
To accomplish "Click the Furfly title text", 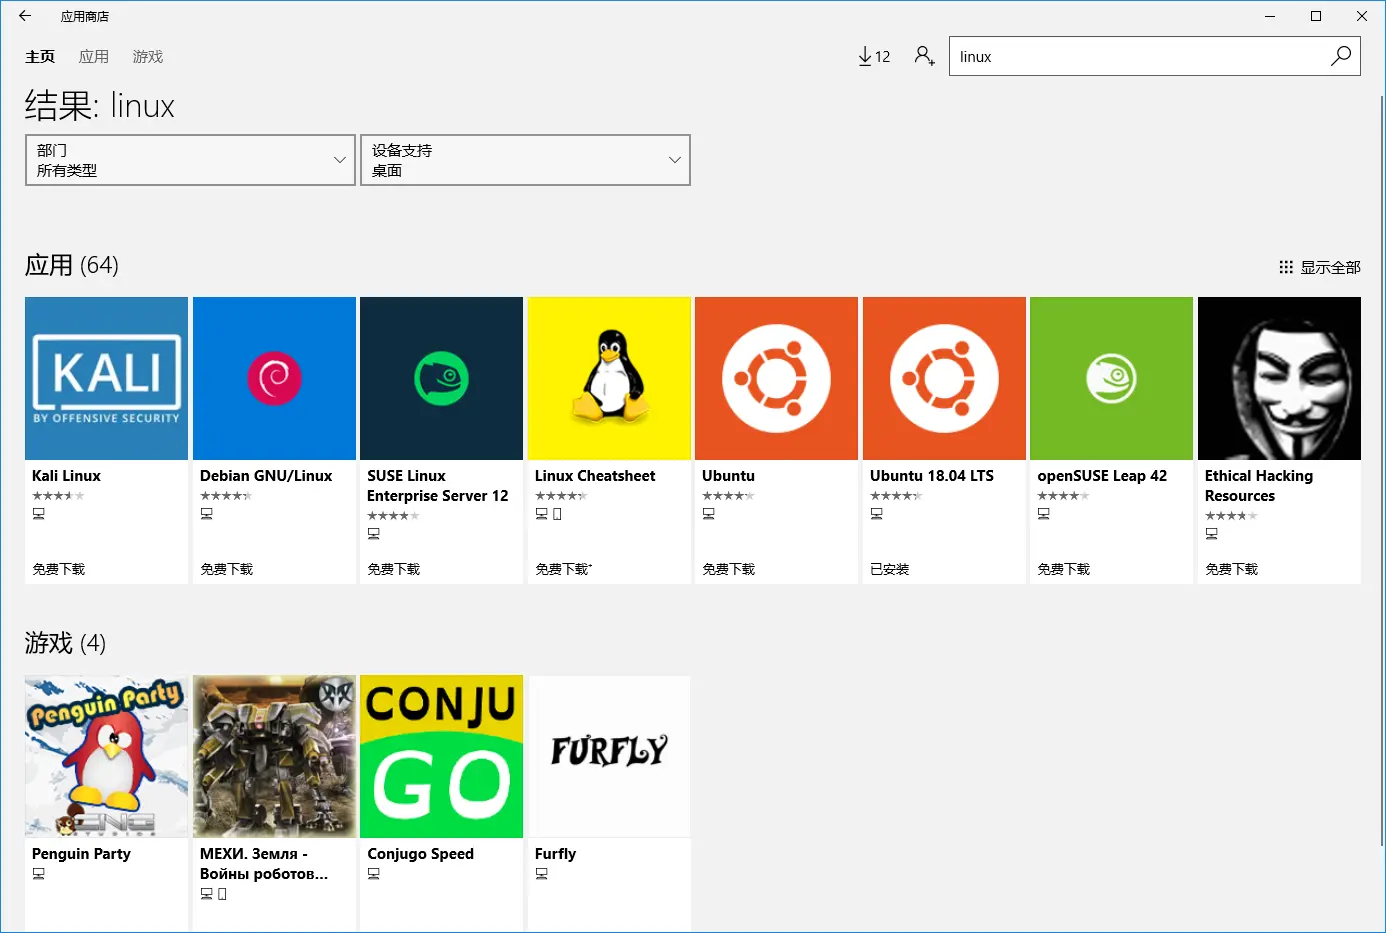I will [555, 854].
